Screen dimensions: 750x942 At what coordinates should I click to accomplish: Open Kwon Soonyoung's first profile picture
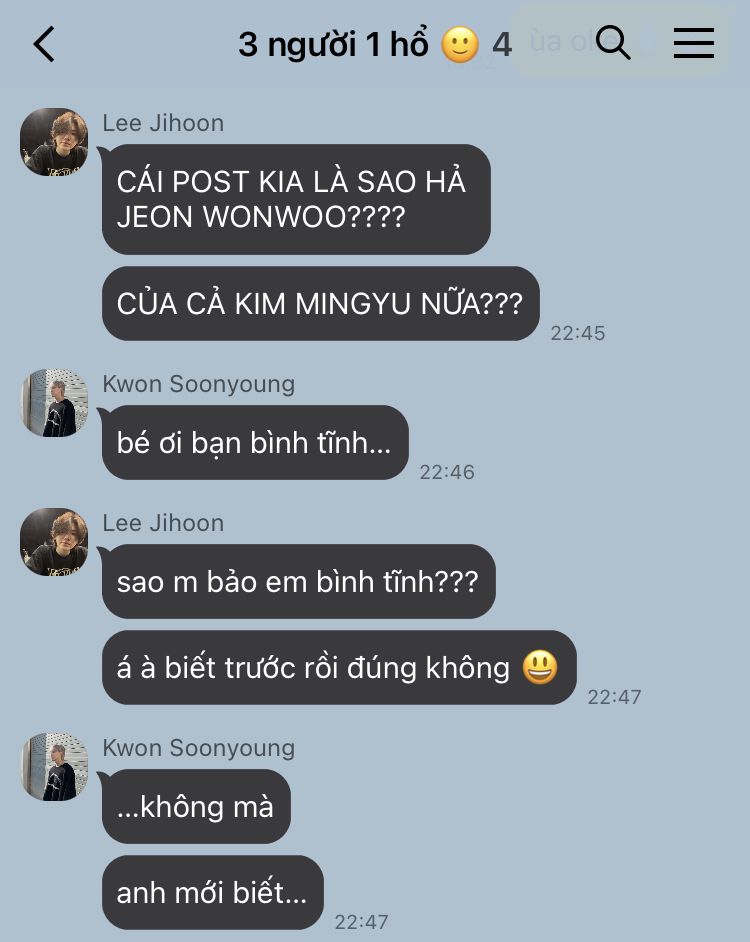pos(54,403)
